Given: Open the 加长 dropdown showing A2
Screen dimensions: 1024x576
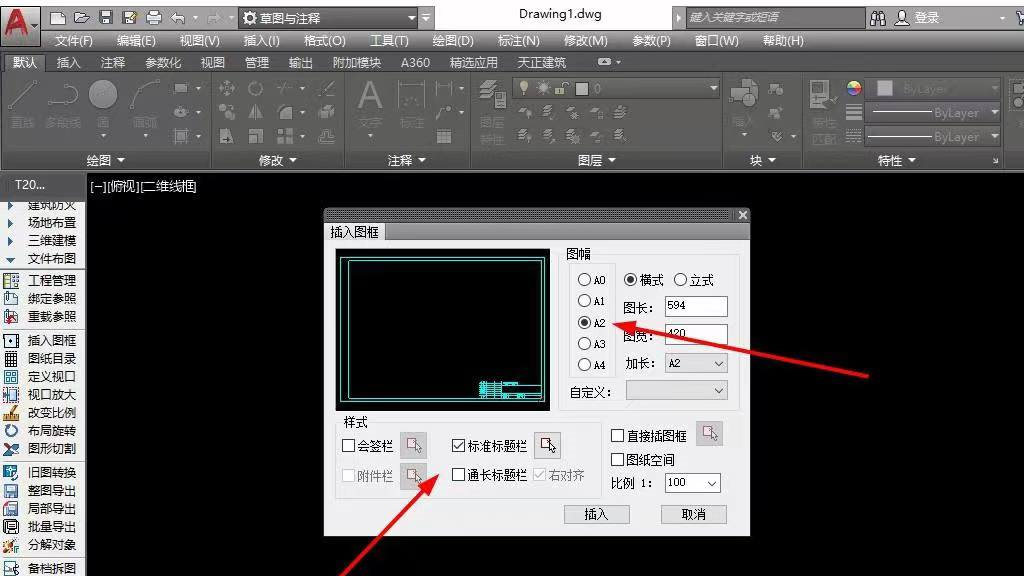Looking at the screenshot, I should point(695,363).
